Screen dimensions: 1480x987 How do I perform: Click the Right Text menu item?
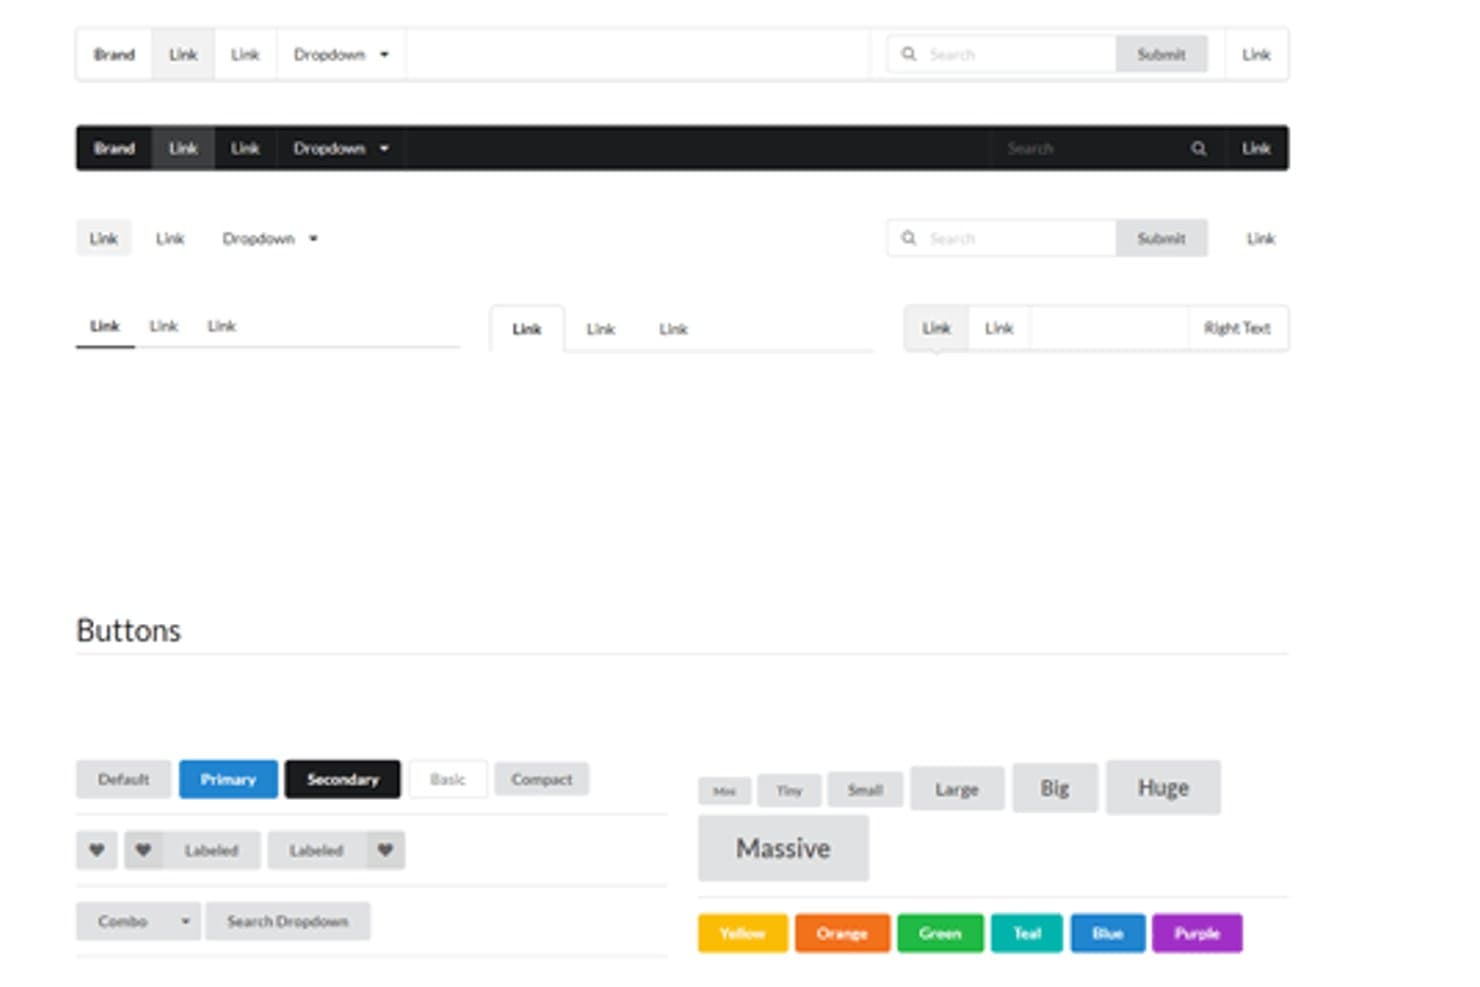(x=1237, y=328)
